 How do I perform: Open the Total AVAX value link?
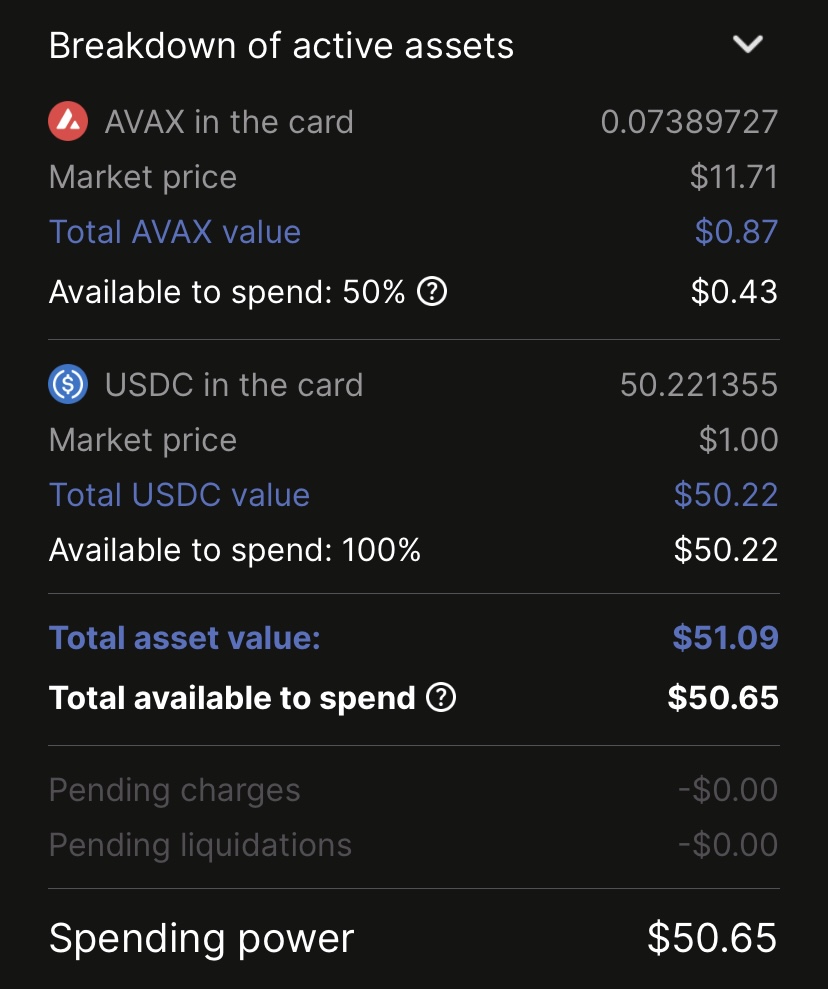[175, 232]
